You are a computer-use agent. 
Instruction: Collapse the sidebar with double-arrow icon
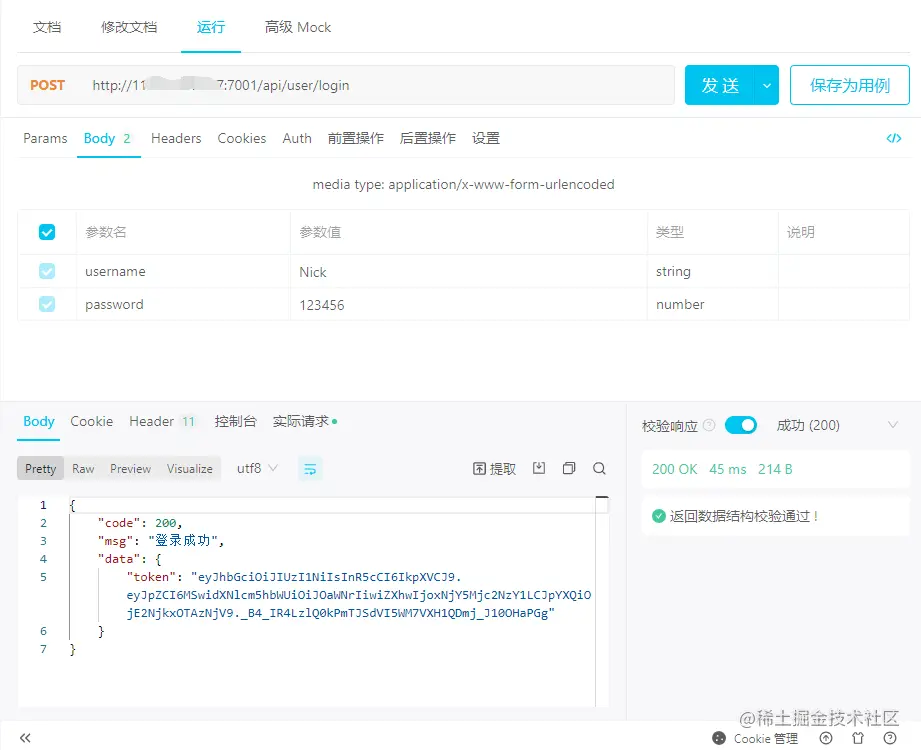(x=25, y=738)
